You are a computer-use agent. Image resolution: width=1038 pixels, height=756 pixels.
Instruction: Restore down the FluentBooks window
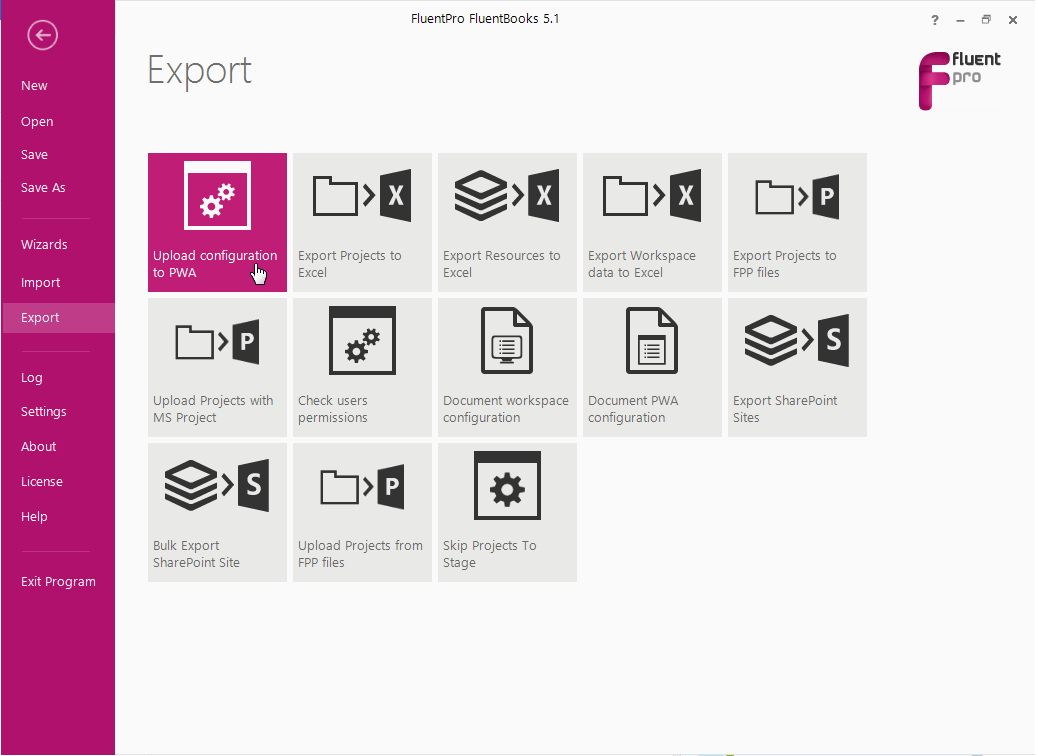pos(986,20)
